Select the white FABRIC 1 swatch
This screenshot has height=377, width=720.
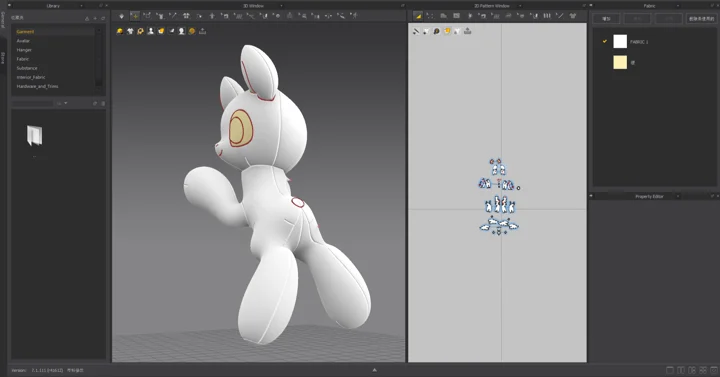(x=620, y=41)
